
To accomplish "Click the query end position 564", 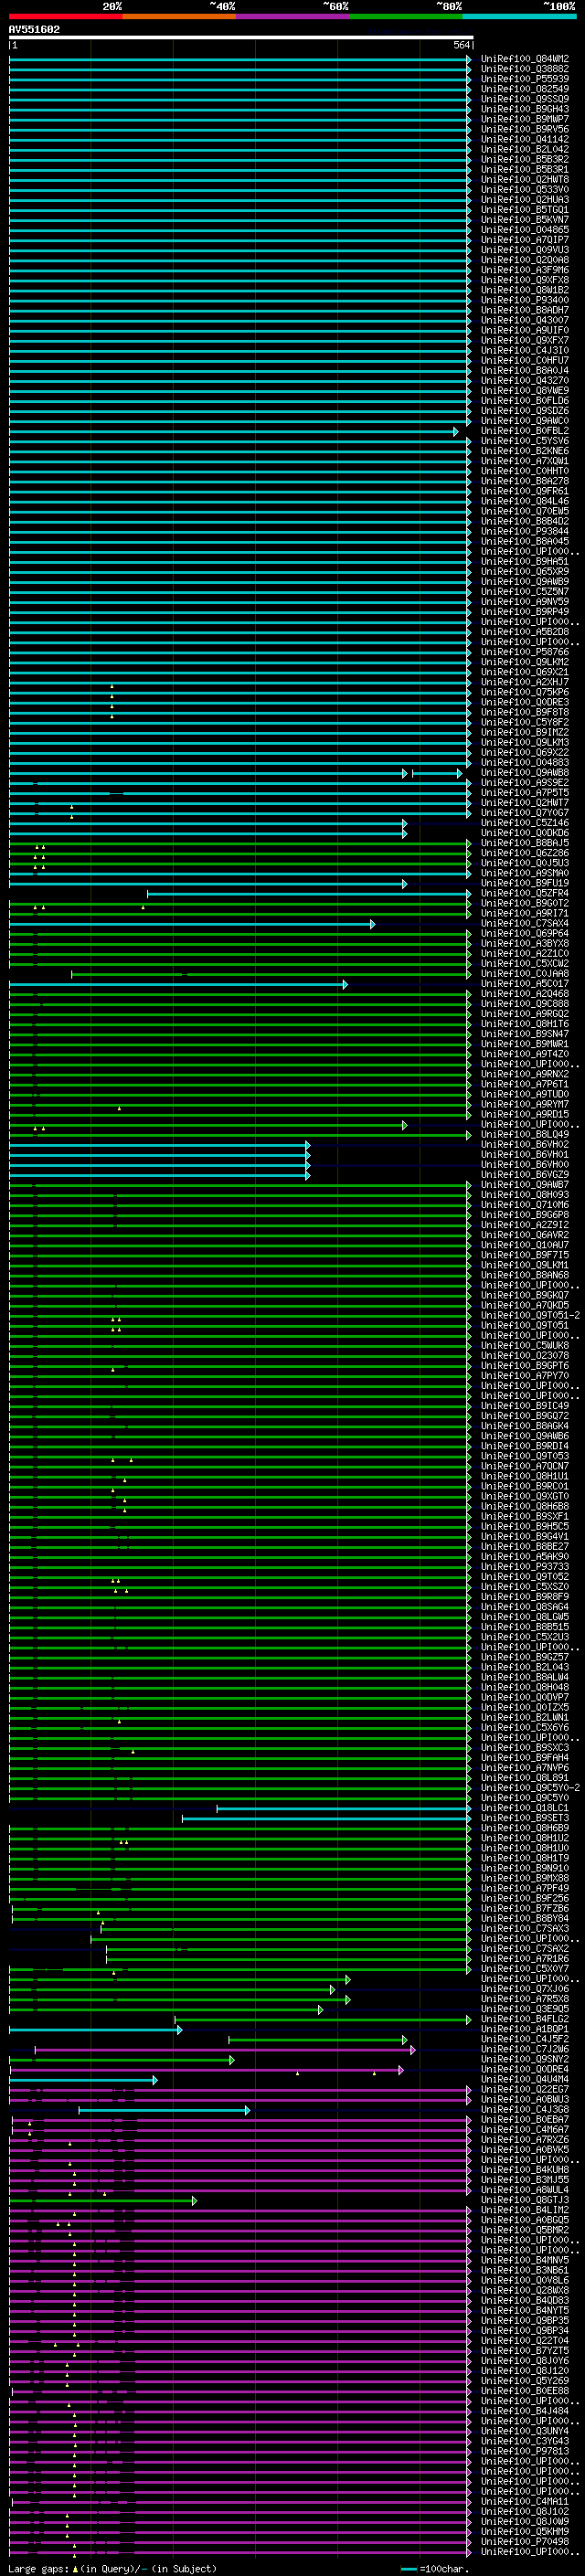I will pyautogui.click(x=461, y=45).
